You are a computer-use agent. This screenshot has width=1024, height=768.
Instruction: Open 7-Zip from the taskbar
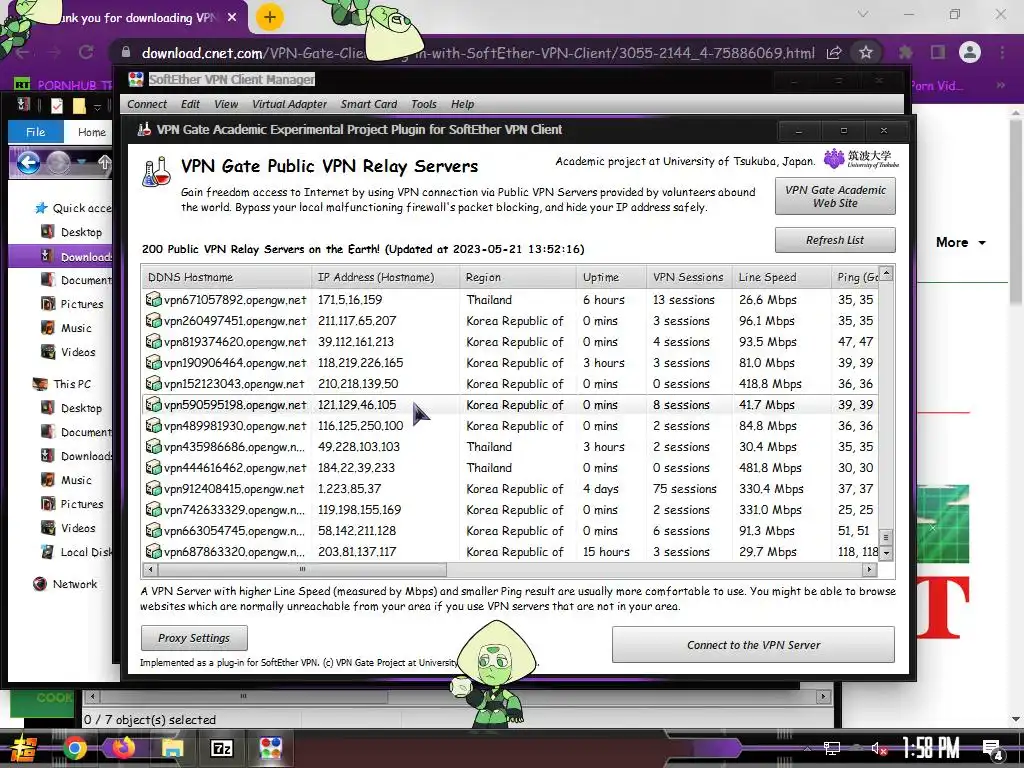(221, 748)
